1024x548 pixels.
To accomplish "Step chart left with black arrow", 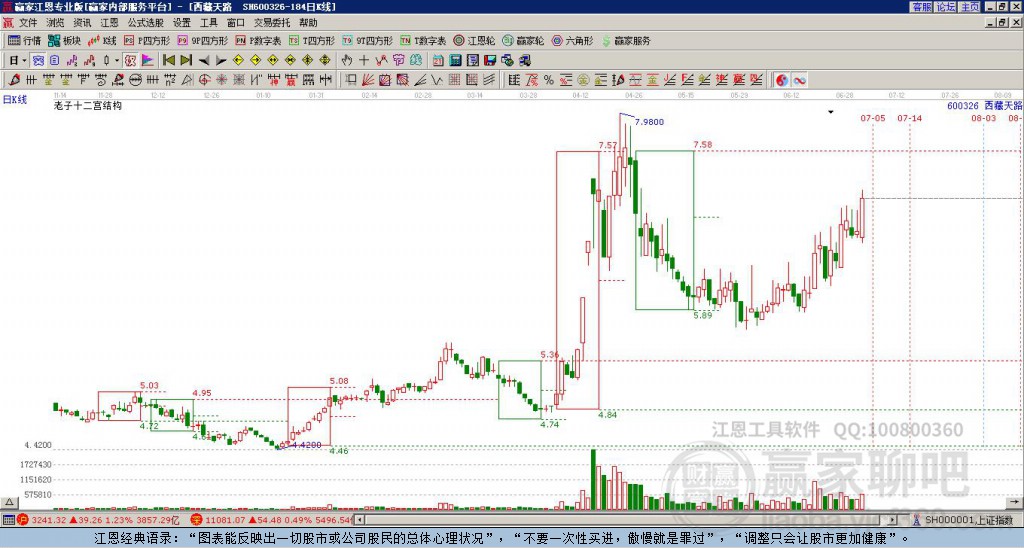I will coord(204,60).
